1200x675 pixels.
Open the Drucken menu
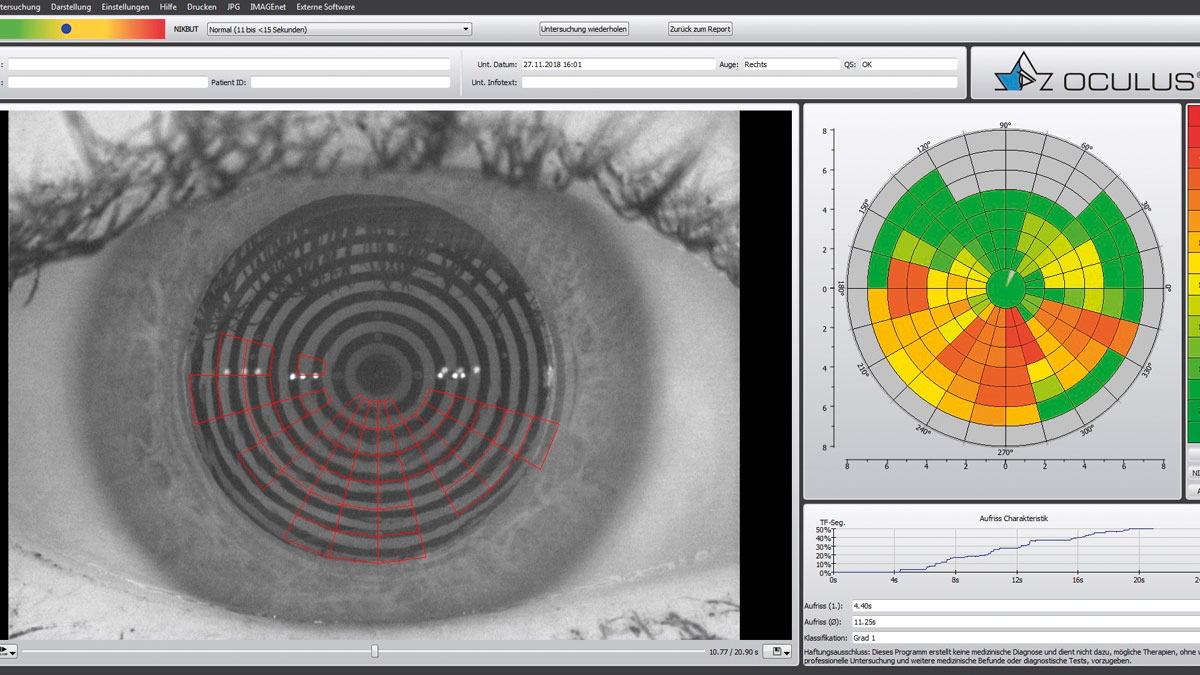coord(201,7)
